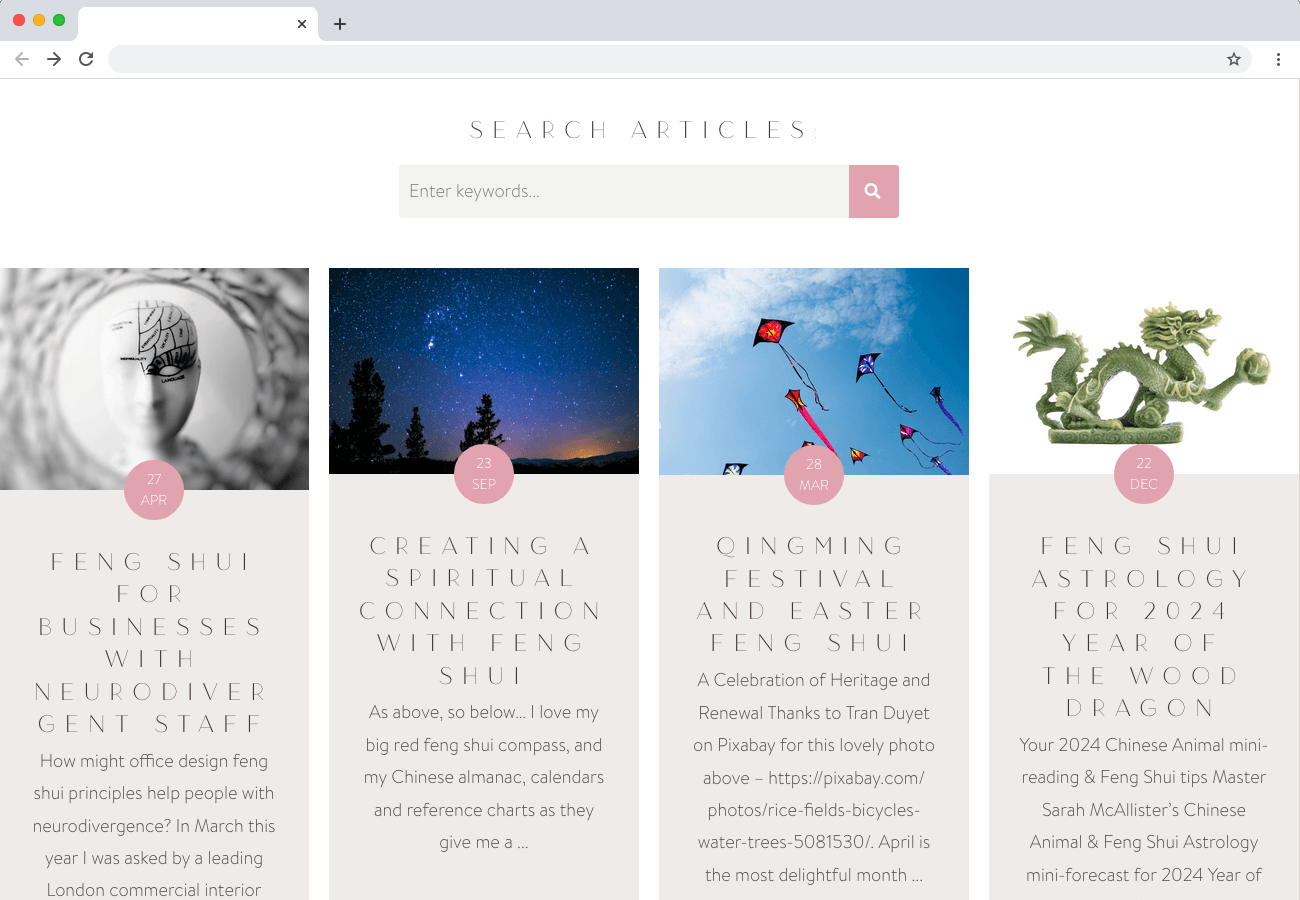This screenshot has height=900, width=1300.
Task: Close the current browser tab
Action: (x=302, y=24)
